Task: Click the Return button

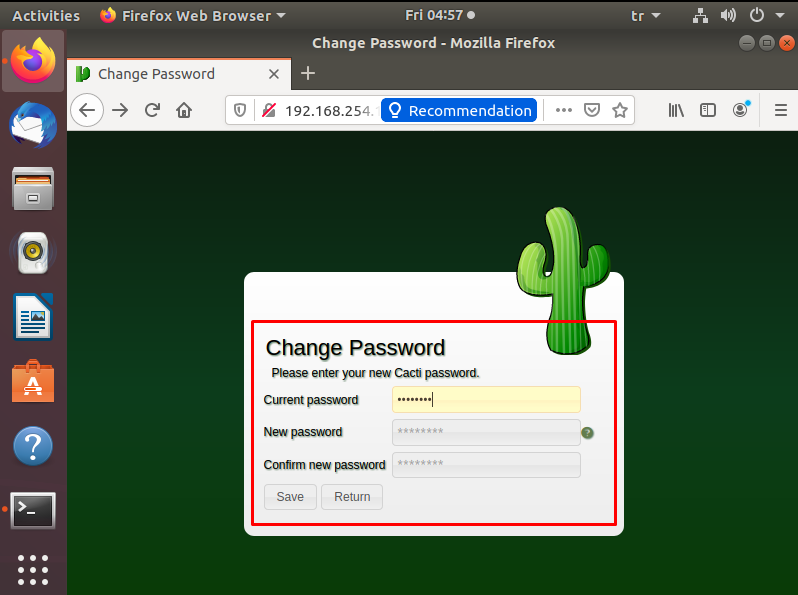Action: point(352,497)
